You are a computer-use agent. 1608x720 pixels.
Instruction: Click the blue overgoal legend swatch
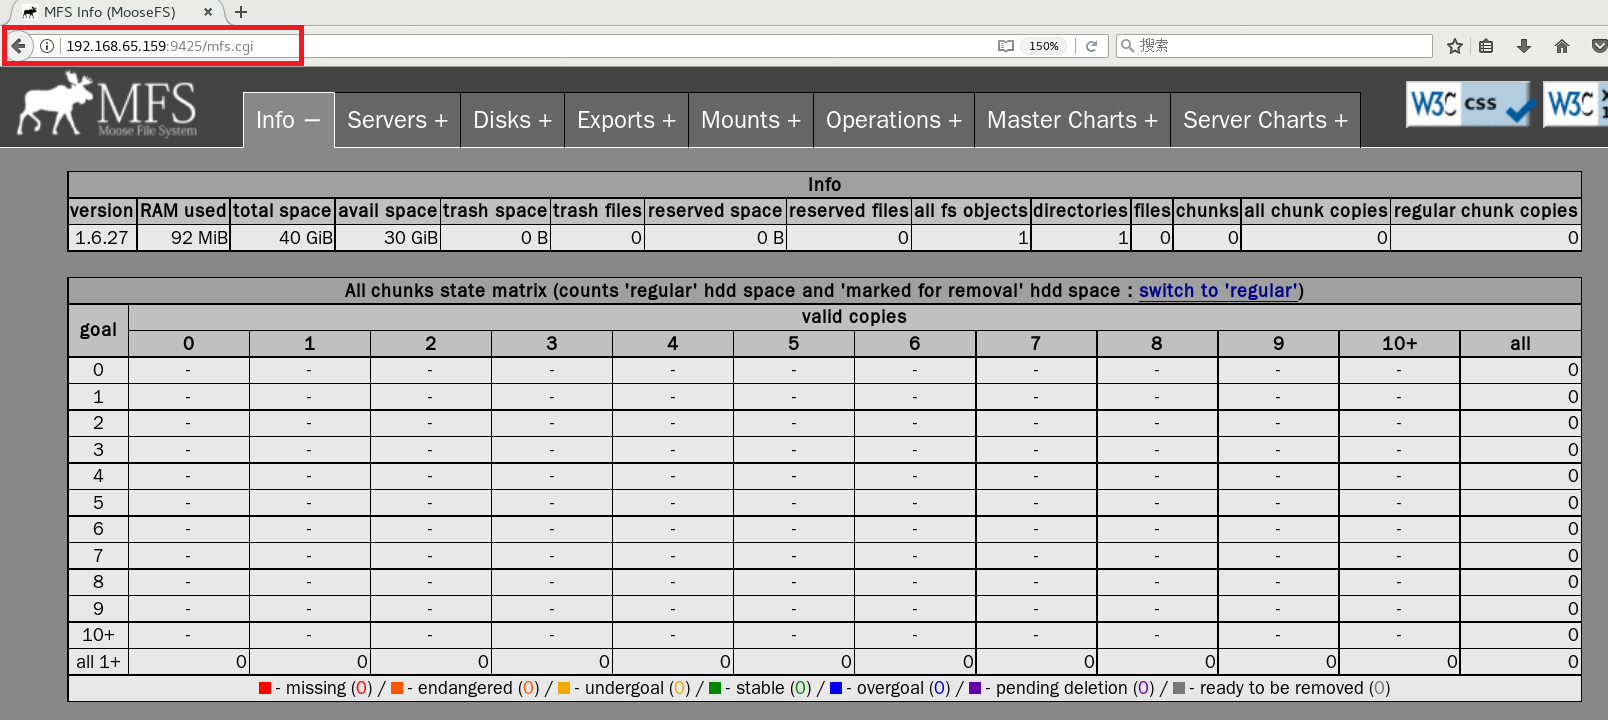(836, 688)
